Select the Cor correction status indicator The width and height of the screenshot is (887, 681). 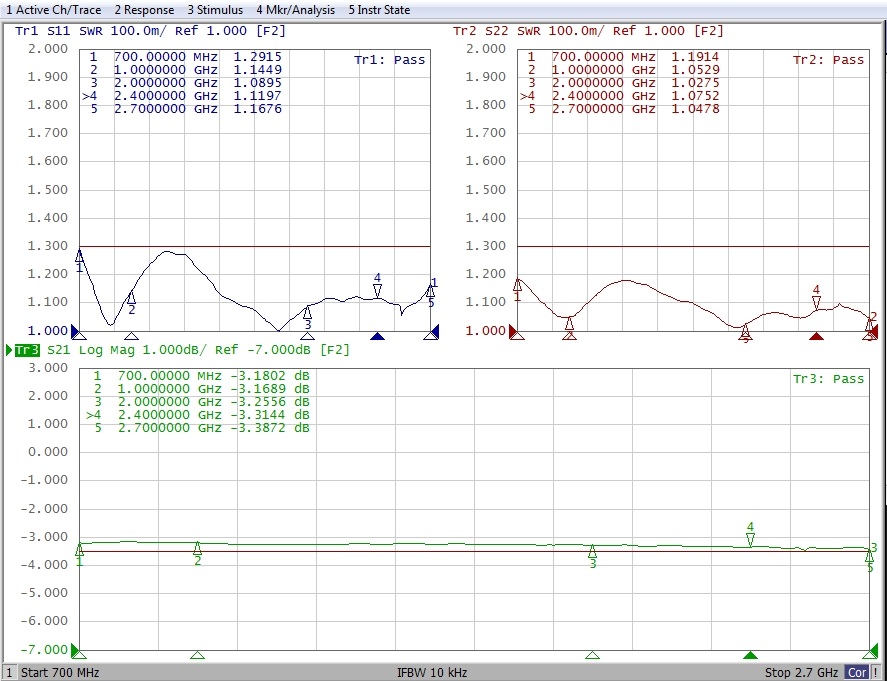pyautogui.click(x=855, y=673)
